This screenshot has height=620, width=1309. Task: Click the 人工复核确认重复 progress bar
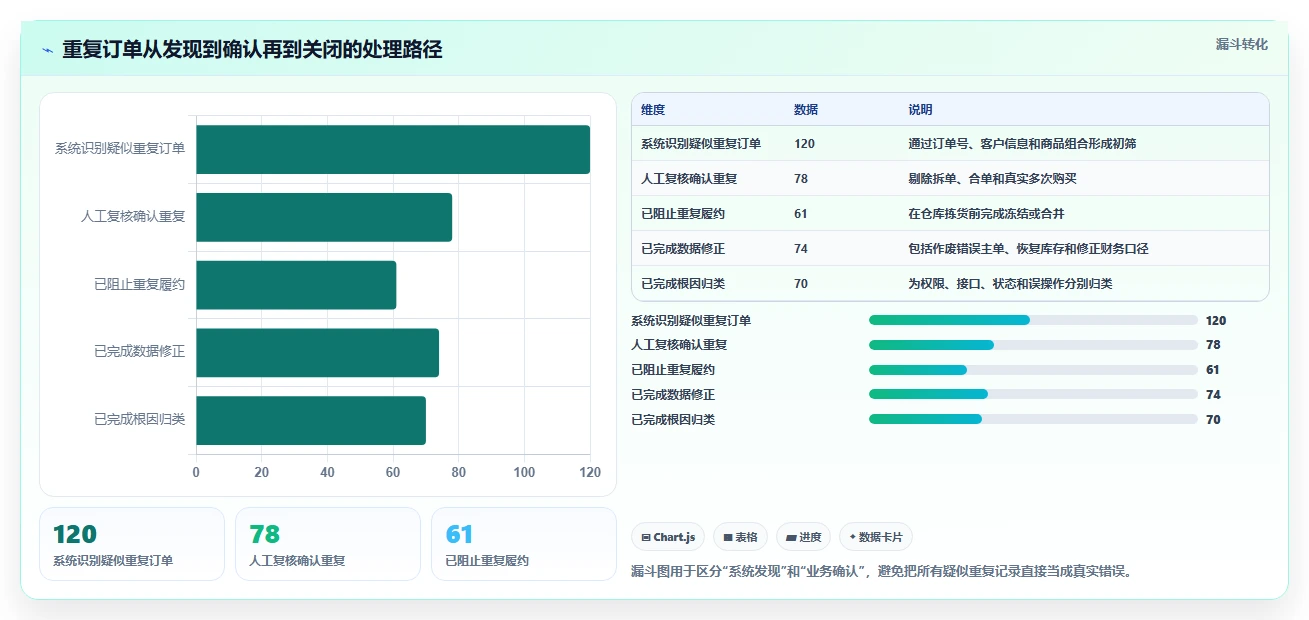(x=1033, y=345)
